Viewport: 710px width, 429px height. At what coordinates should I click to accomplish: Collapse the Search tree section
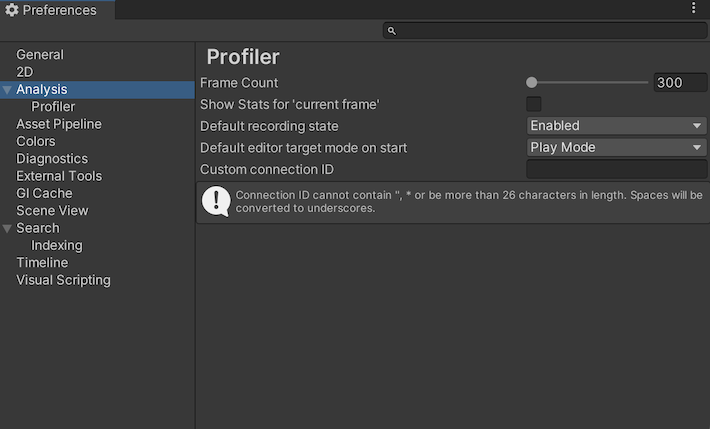pos(8,229)
